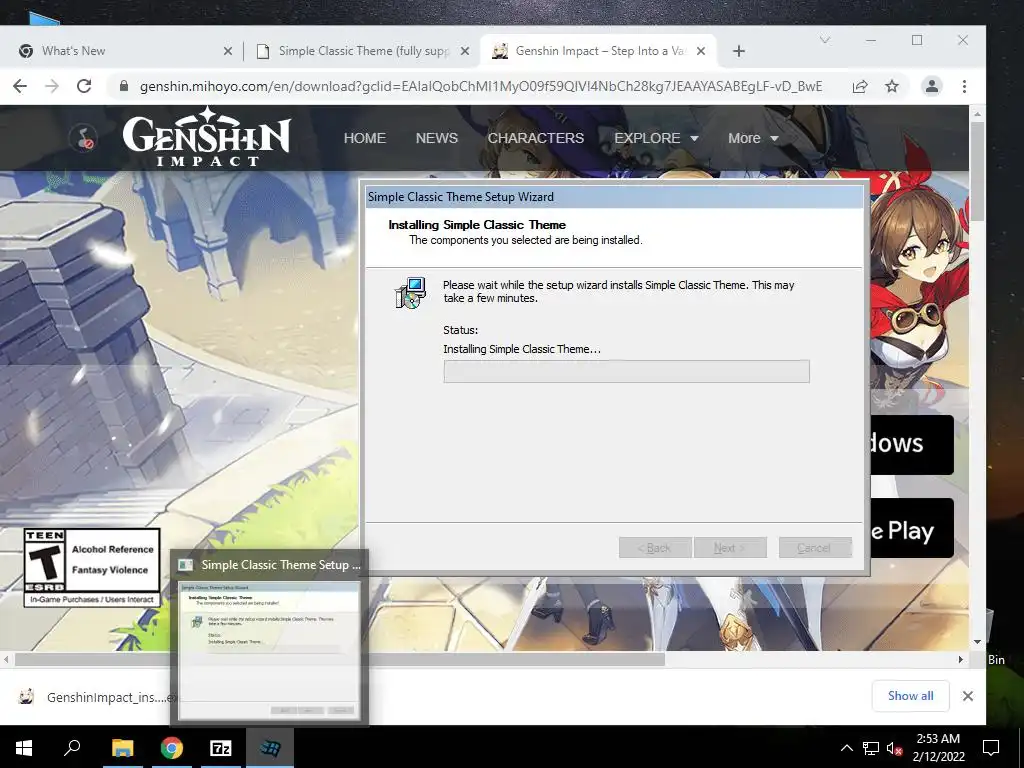This screenshot has width=1024, height=768.
Task: Click the muted volume tray icon
Action: 894,748
